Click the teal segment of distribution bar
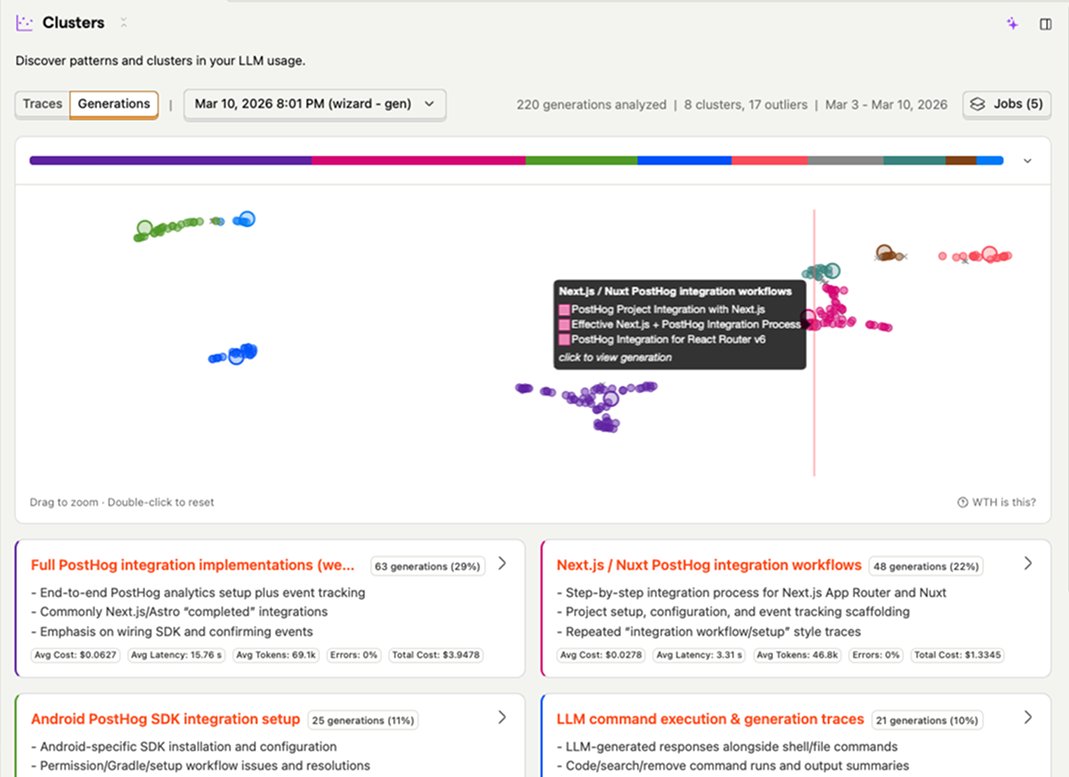 tap(914, 161)
